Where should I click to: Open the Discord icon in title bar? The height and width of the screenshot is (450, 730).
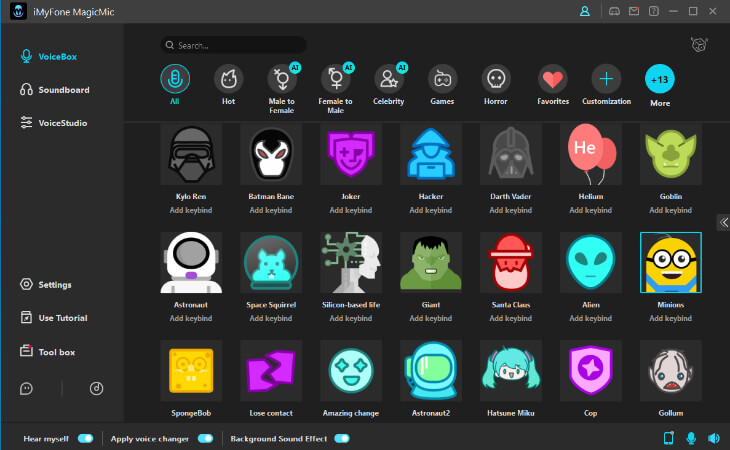[x=614, y=11]
